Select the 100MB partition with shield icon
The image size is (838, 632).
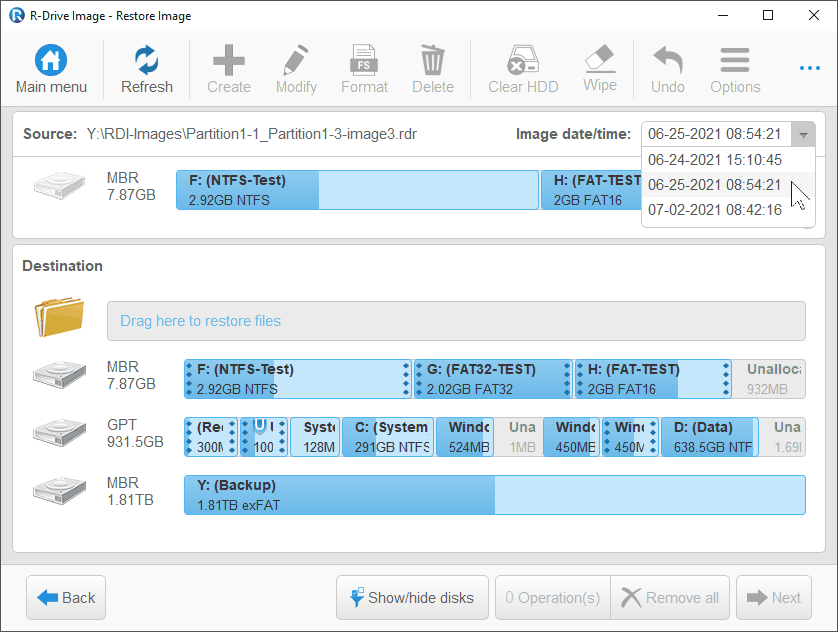[263, 437]
